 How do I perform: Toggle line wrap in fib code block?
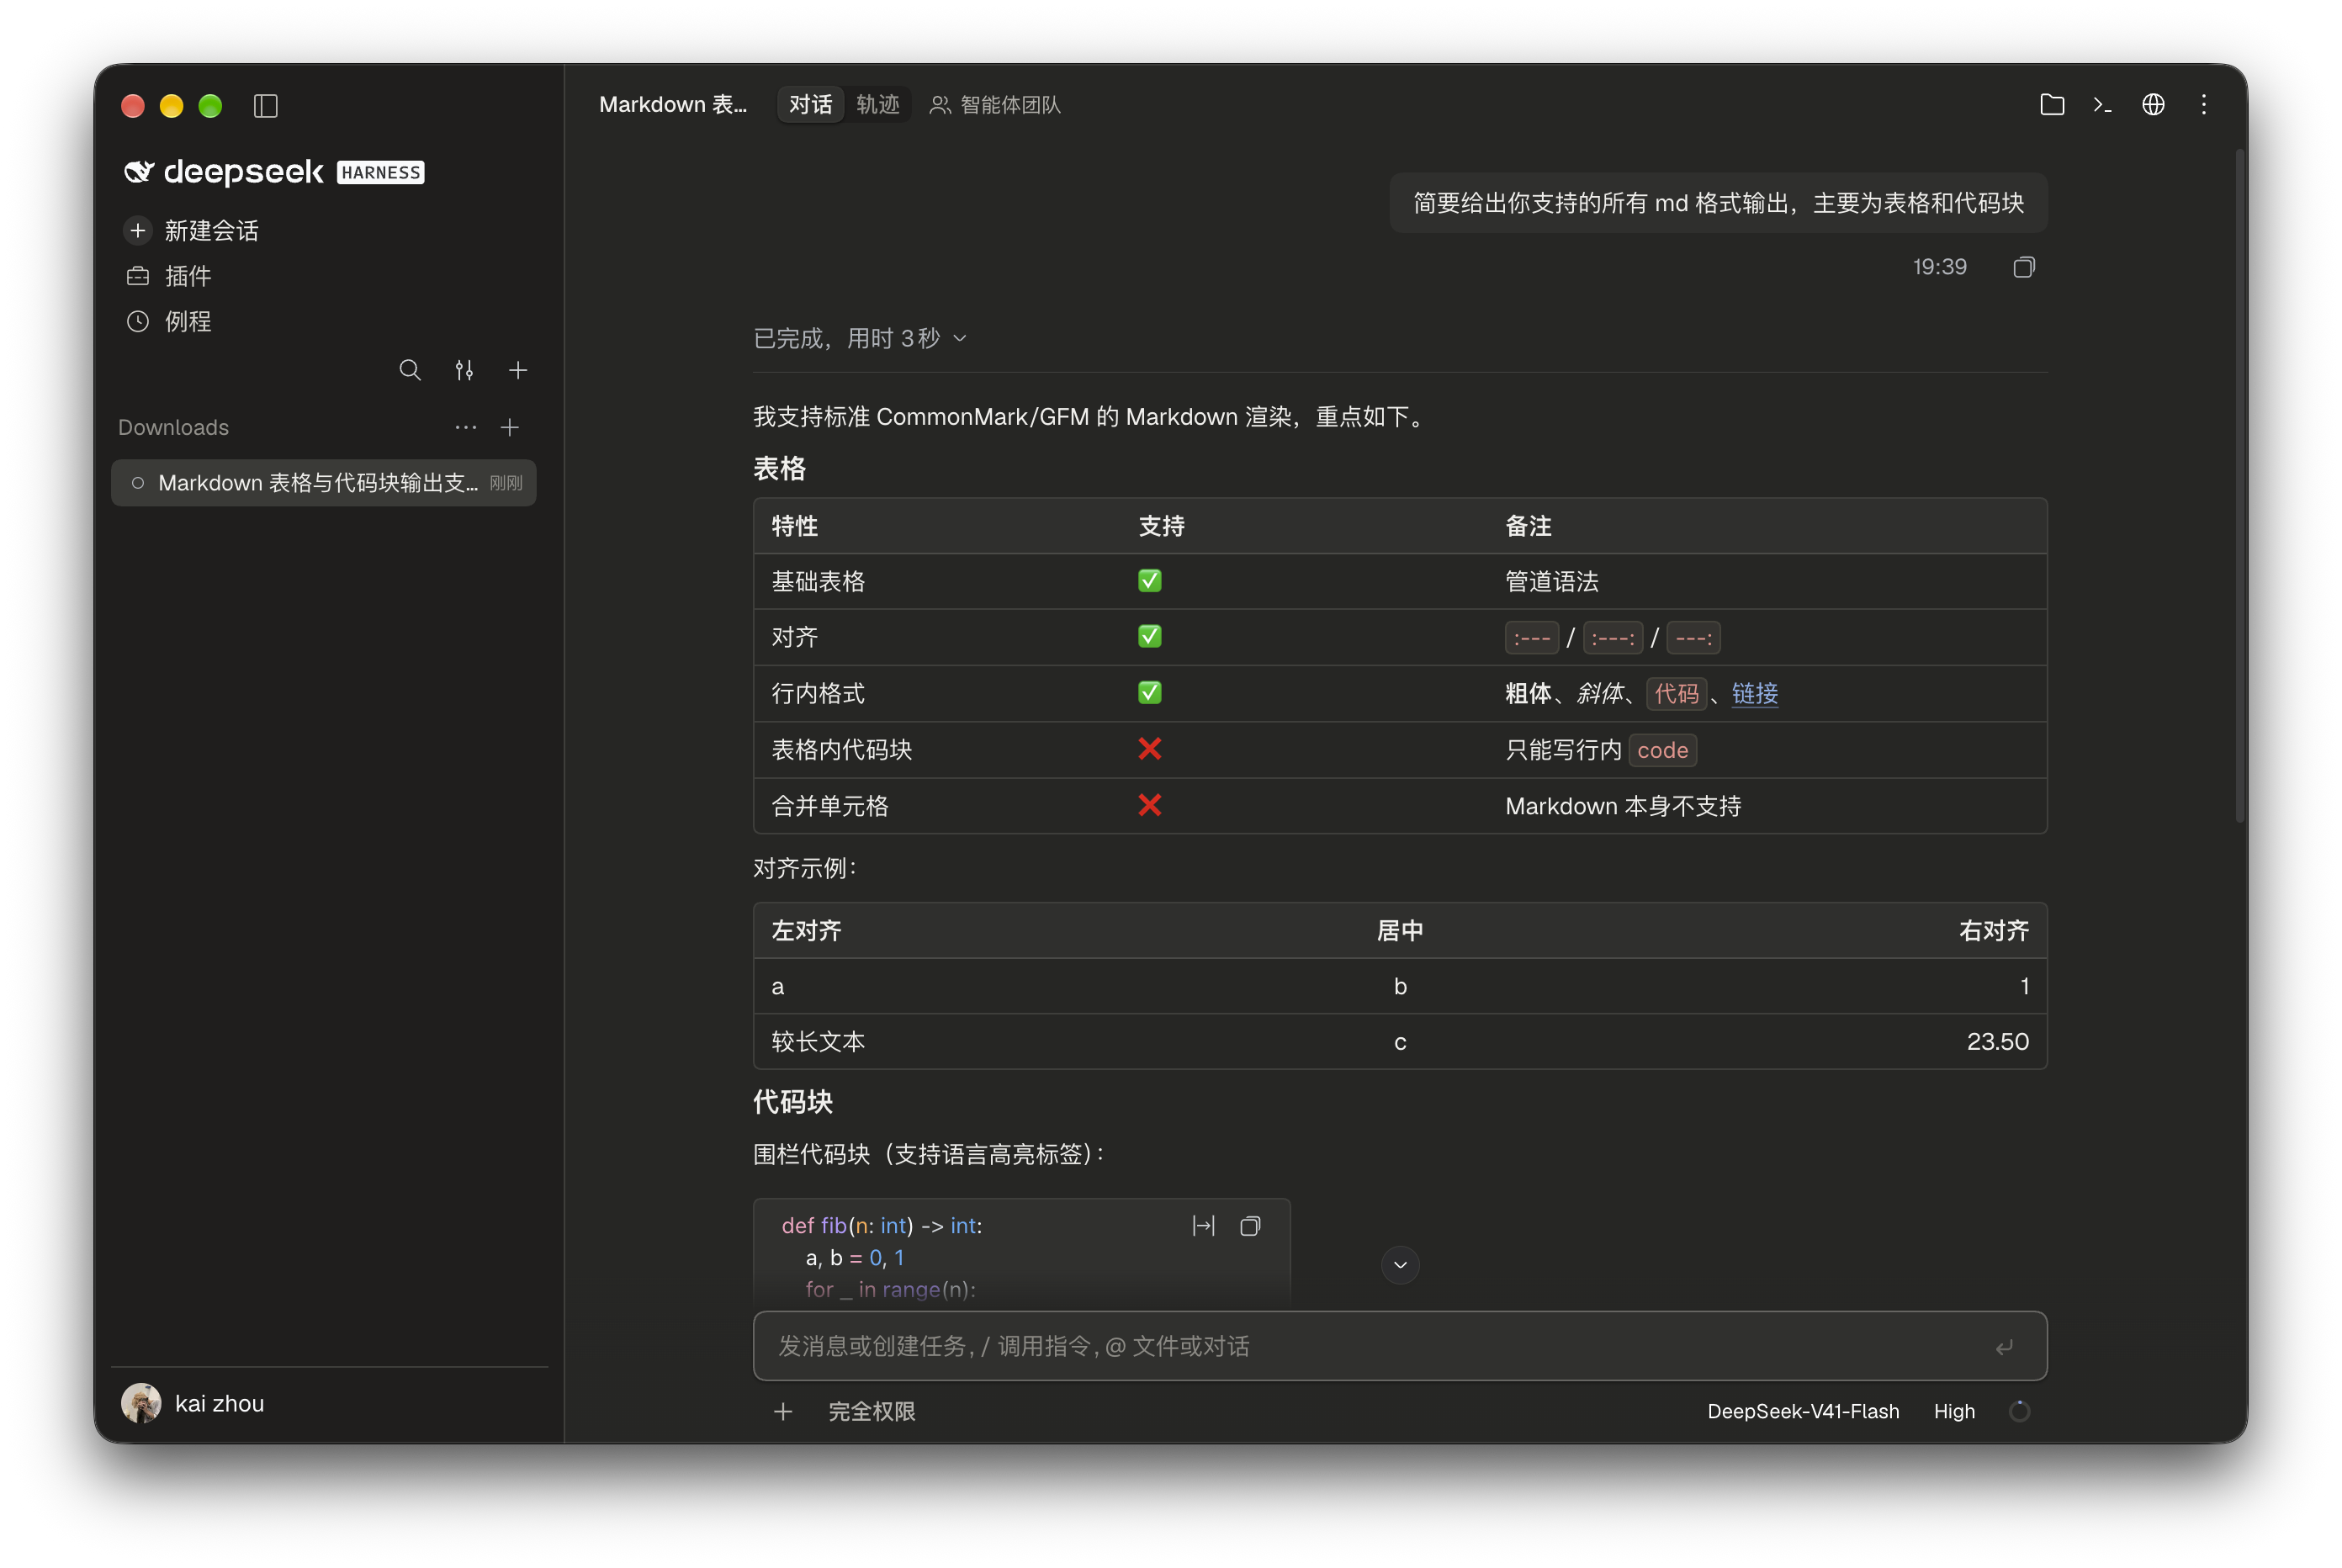(1203, 1226)
